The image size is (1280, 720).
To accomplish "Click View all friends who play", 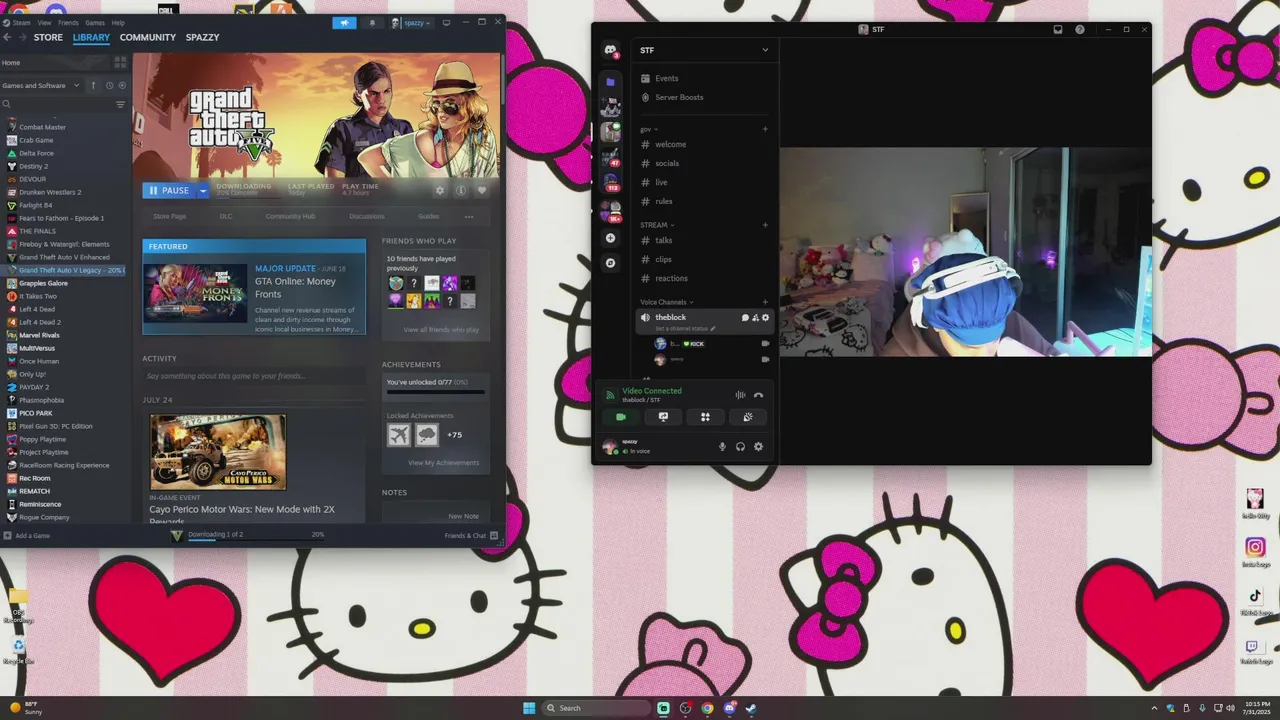I will coord(441,329).
